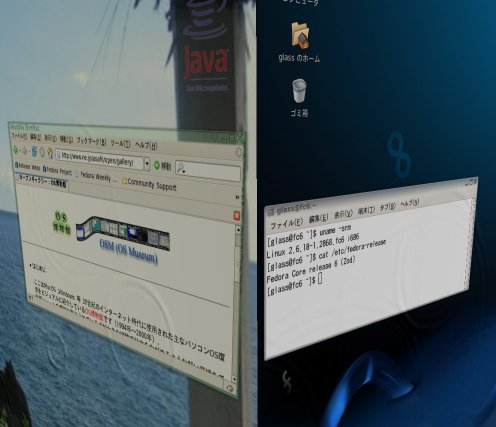Click the Firefox Forward arrow icon
Image resolution: width=496 pixels, height=427 pixels.
(25, 151)
